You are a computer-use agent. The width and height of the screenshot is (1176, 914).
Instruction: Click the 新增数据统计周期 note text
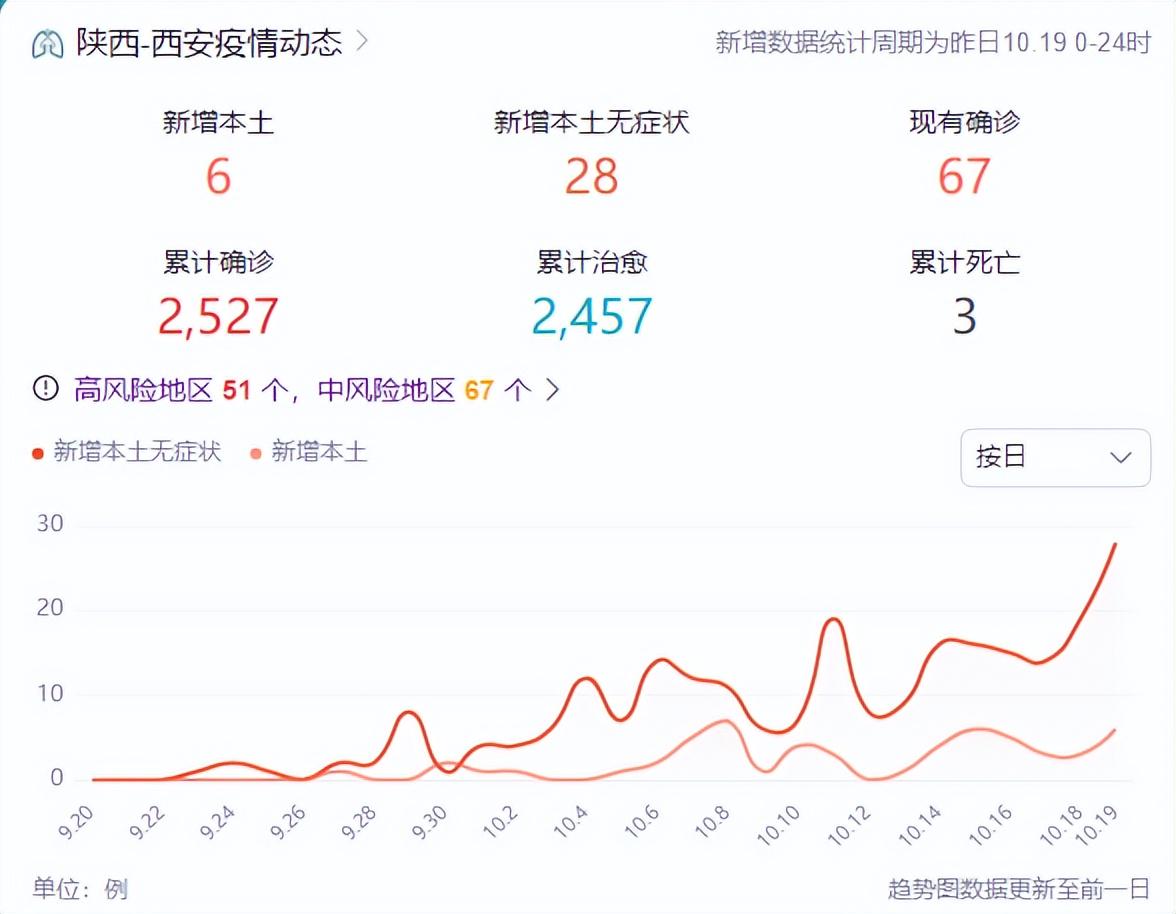click(932, 42)
